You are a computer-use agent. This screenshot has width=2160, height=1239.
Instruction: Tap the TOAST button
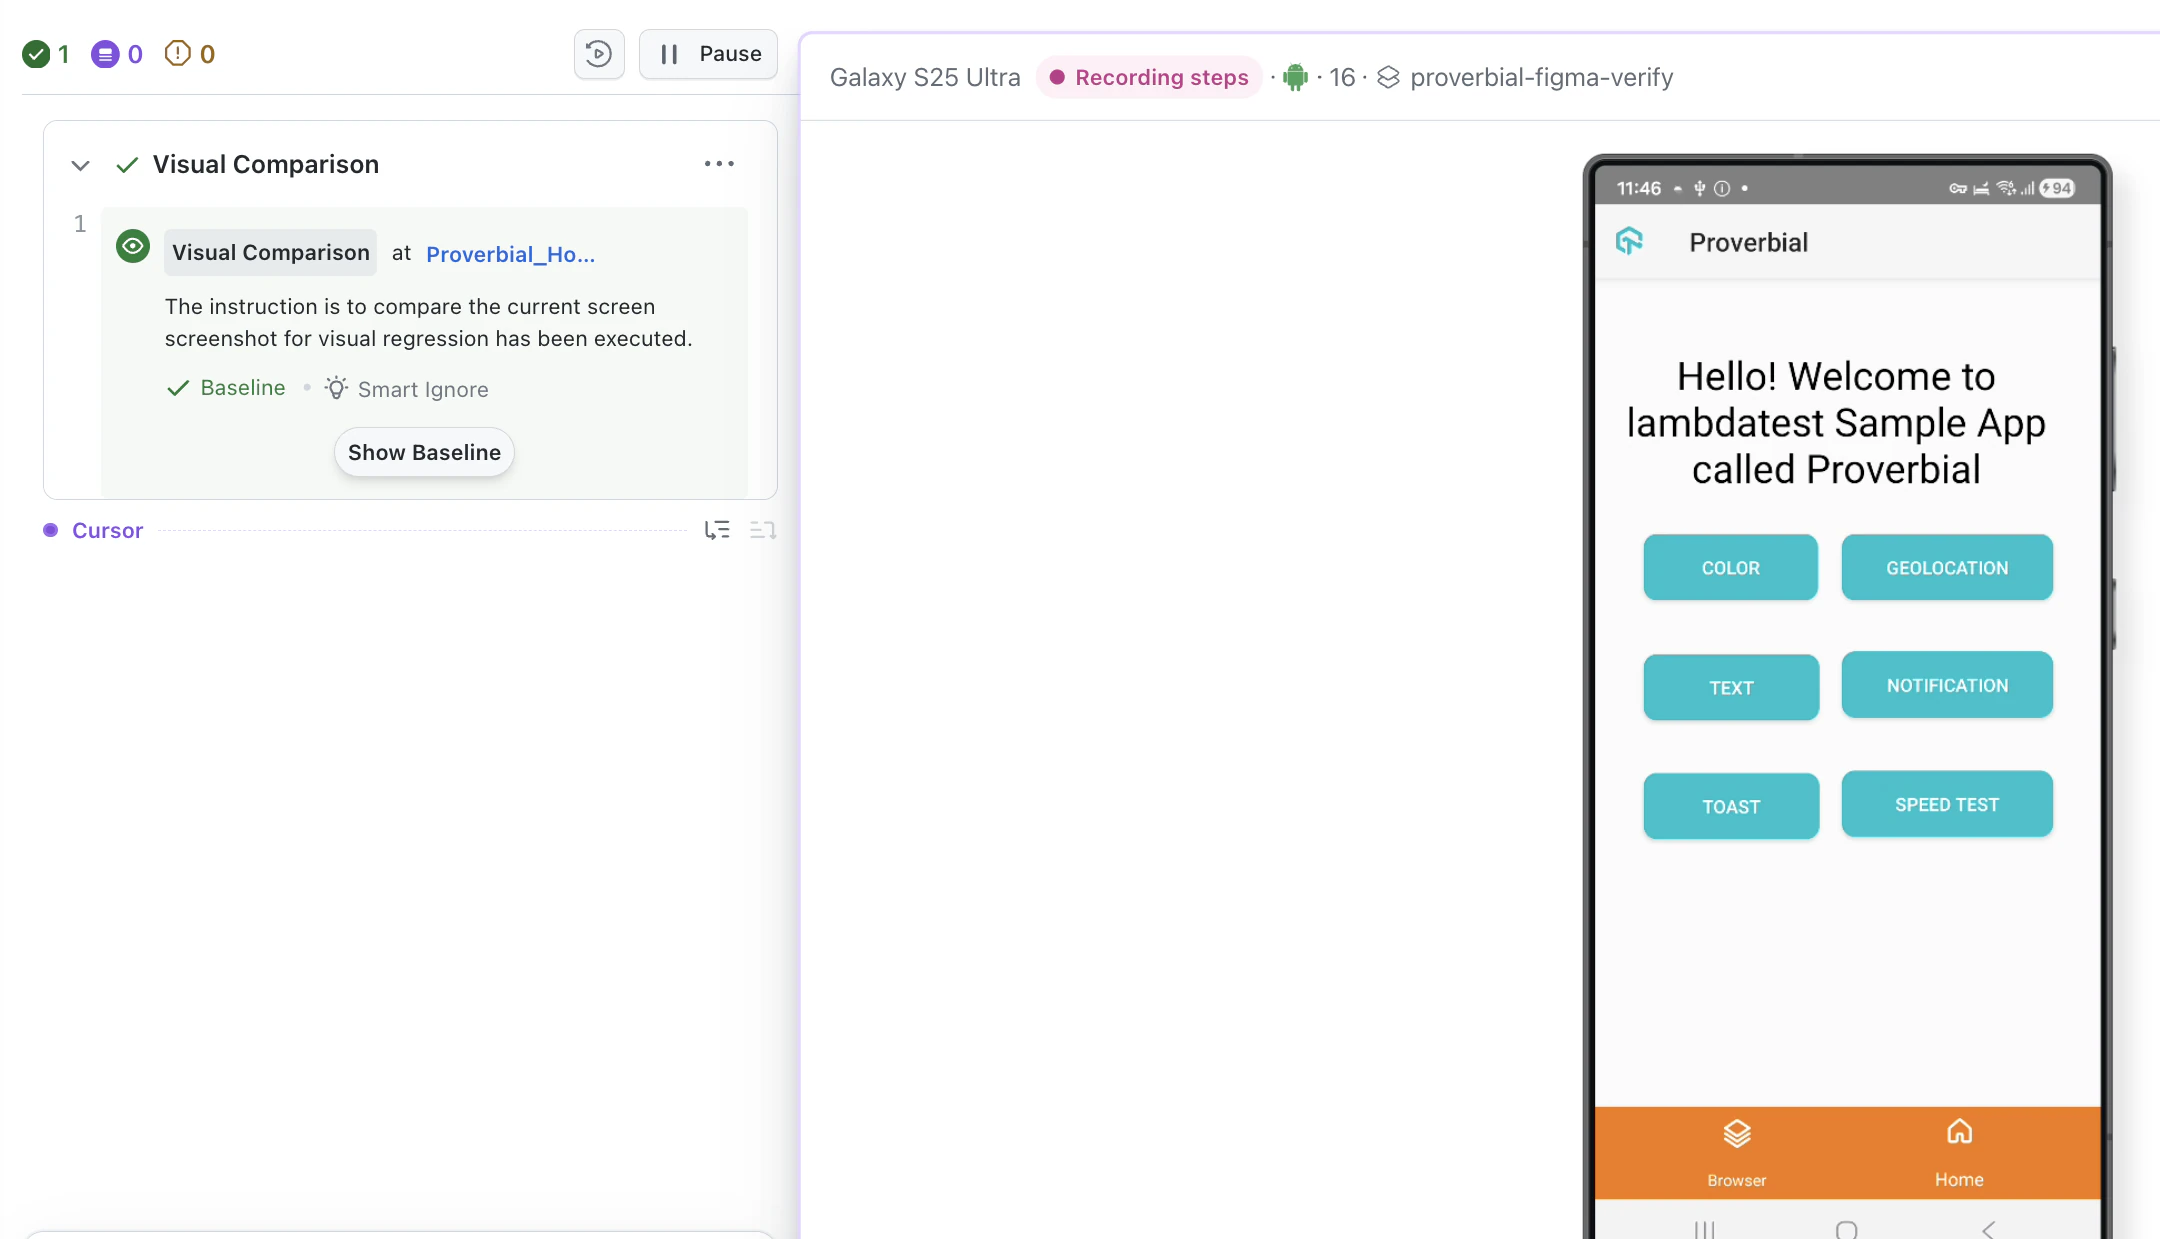(x=1731, y=806)
